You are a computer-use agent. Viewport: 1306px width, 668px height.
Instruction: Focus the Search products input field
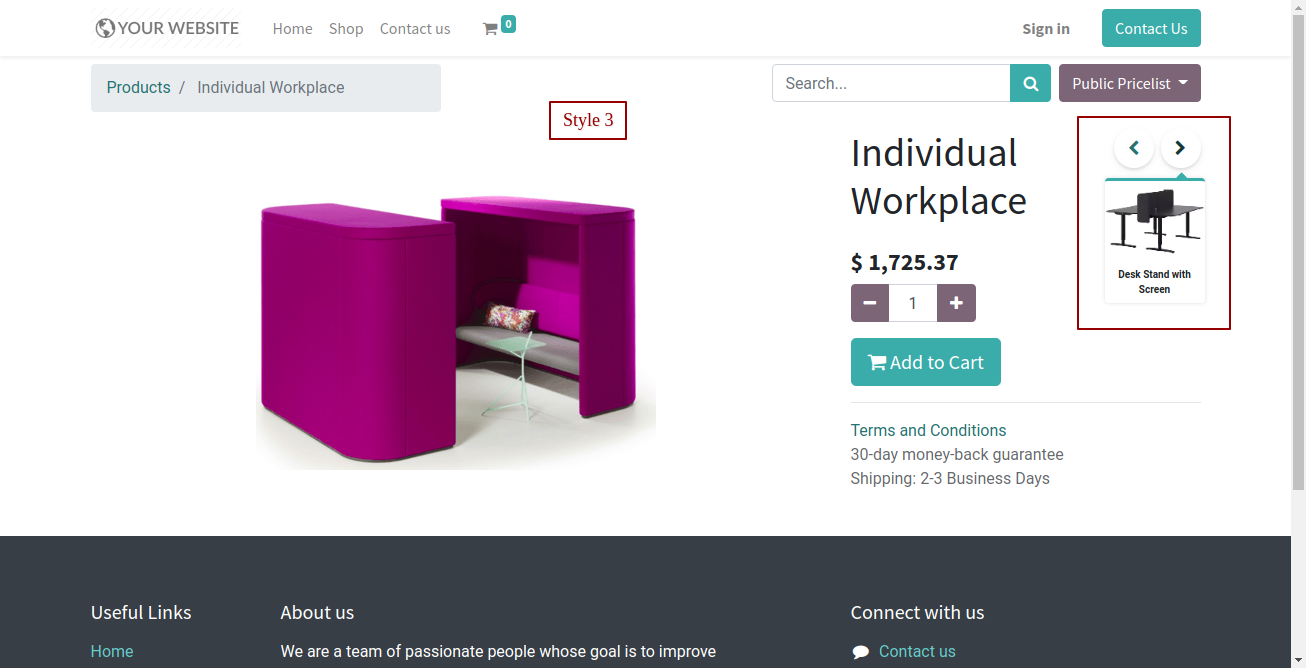coord(891,83)
